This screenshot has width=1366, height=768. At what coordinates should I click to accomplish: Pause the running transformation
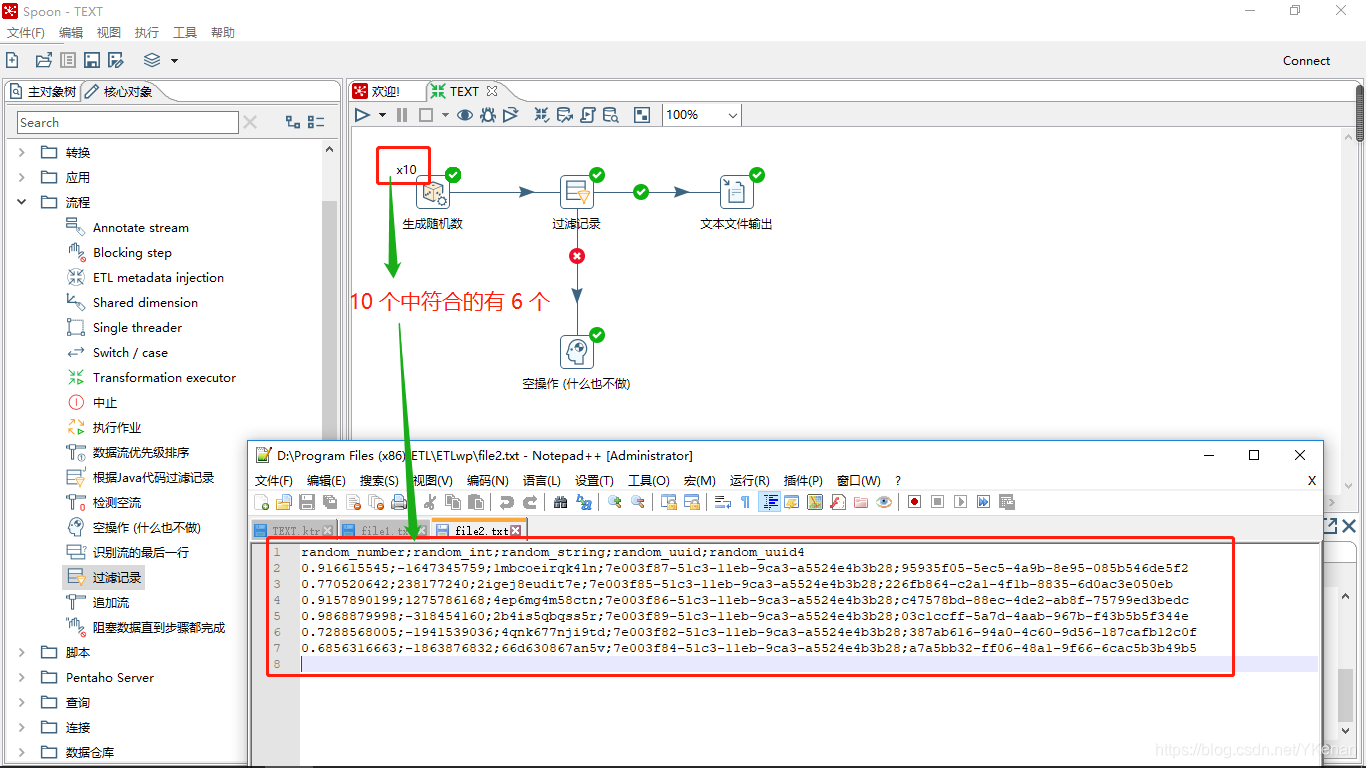pyautogui.click(x=402, y=115)
